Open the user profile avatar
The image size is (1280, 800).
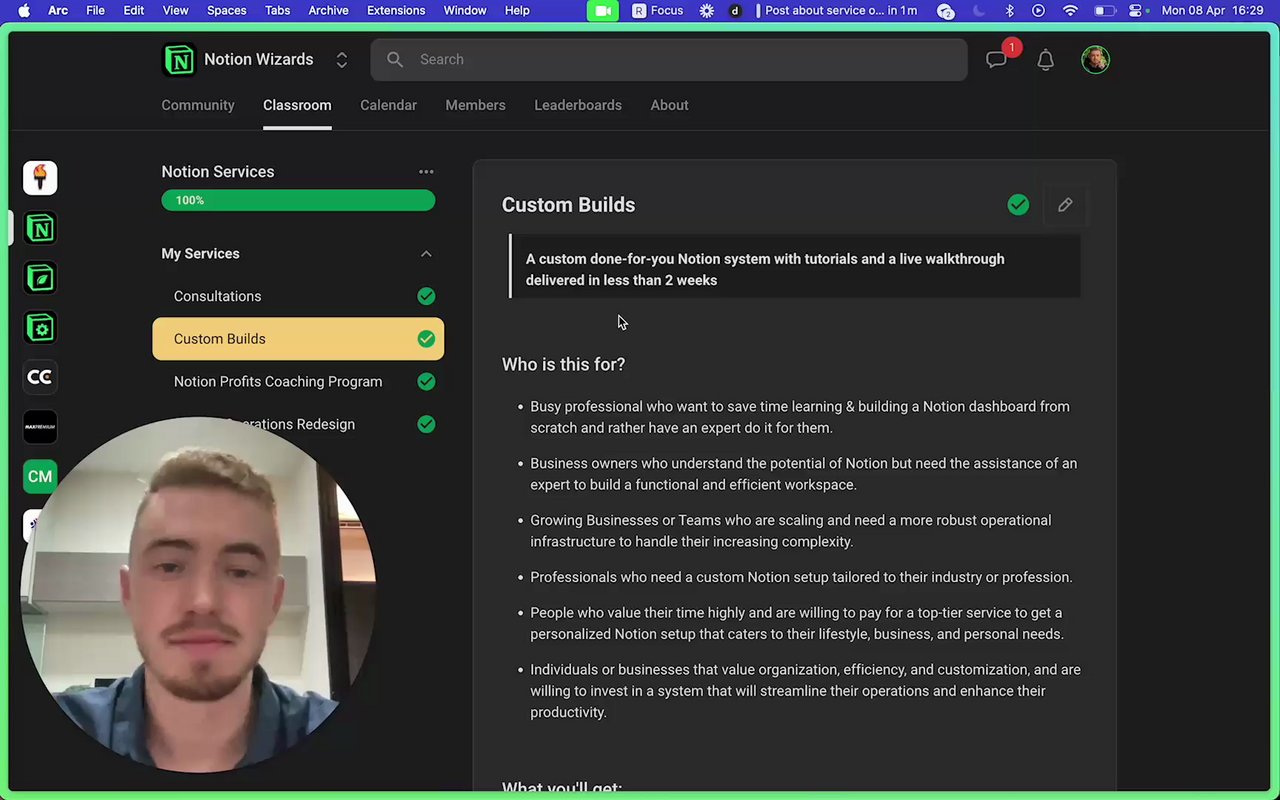click(x=1096, y=60)
